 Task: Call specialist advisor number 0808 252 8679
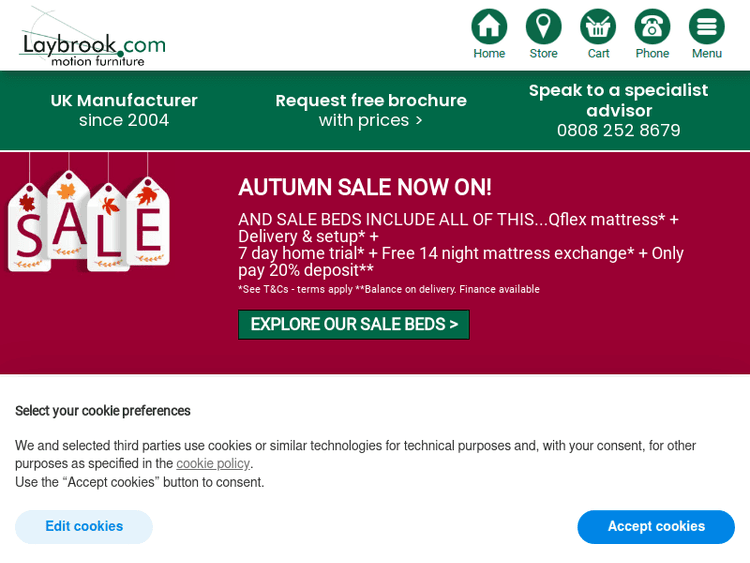(618, 130)
